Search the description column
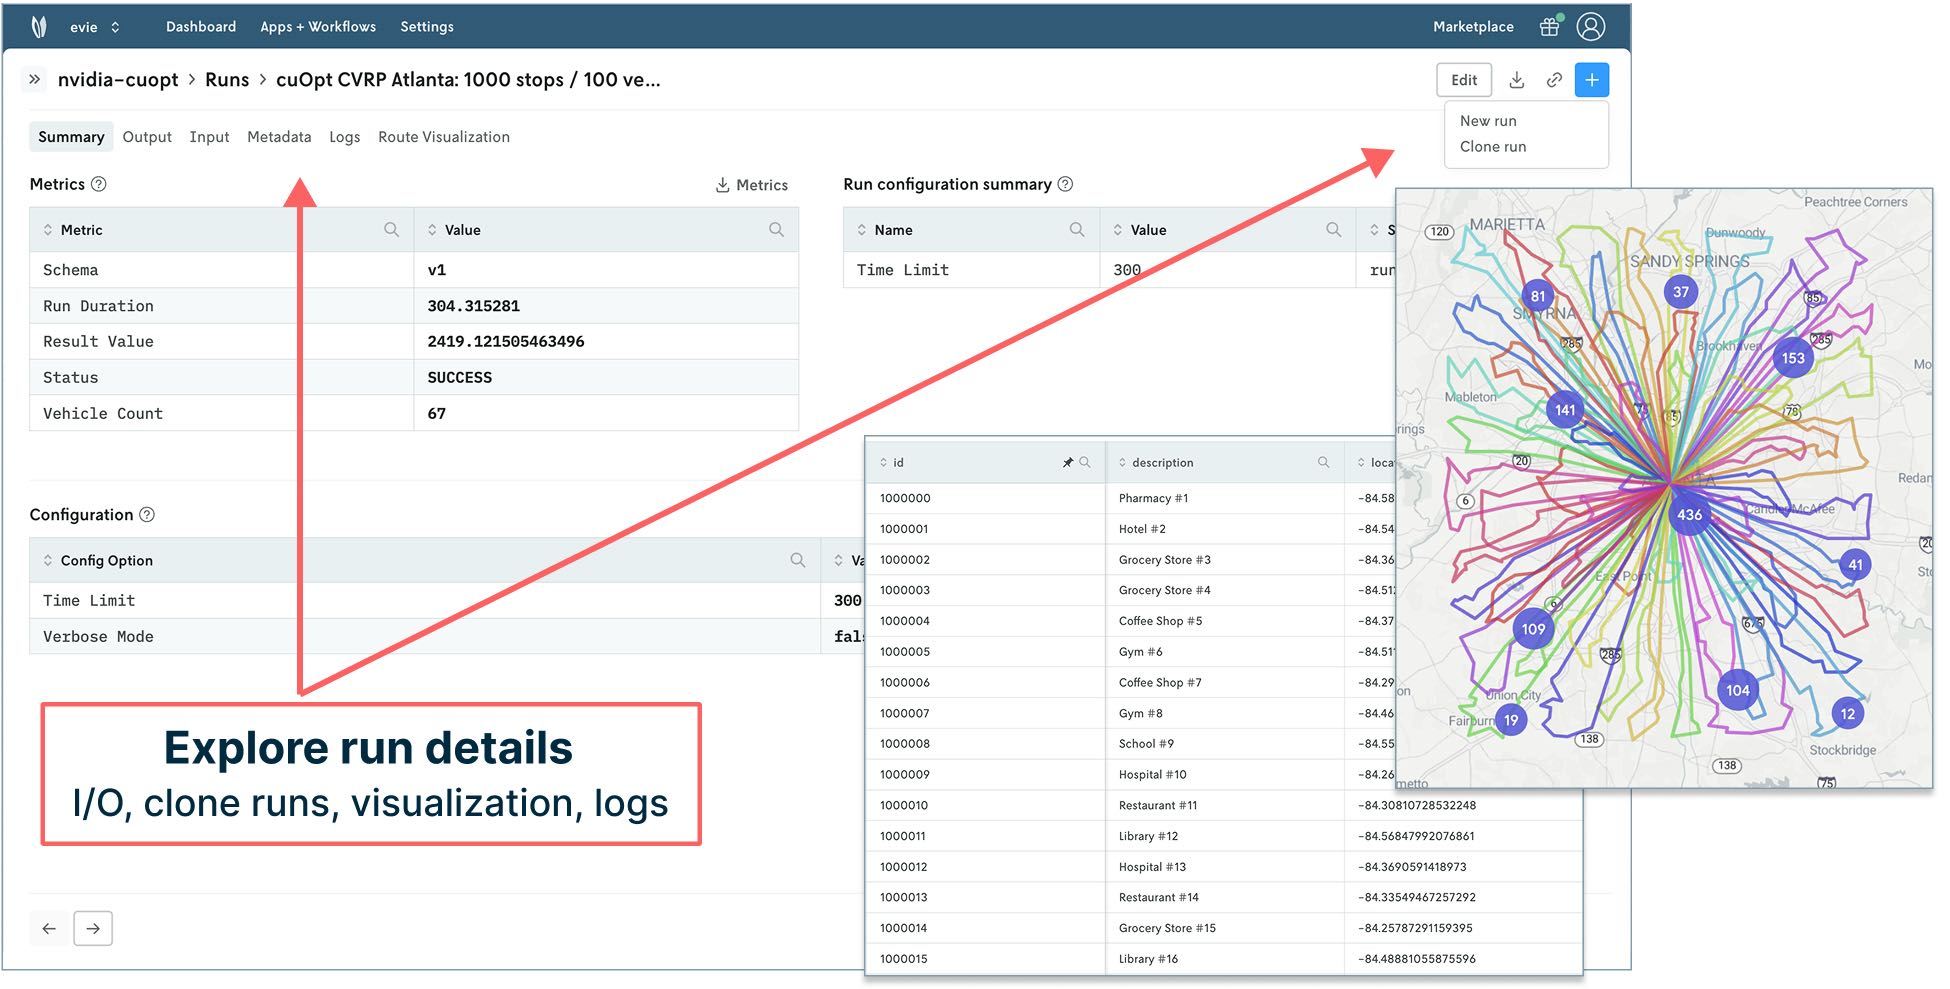Image resolution: width=1950 pixels, height=989 pixels. (1324, 463)
